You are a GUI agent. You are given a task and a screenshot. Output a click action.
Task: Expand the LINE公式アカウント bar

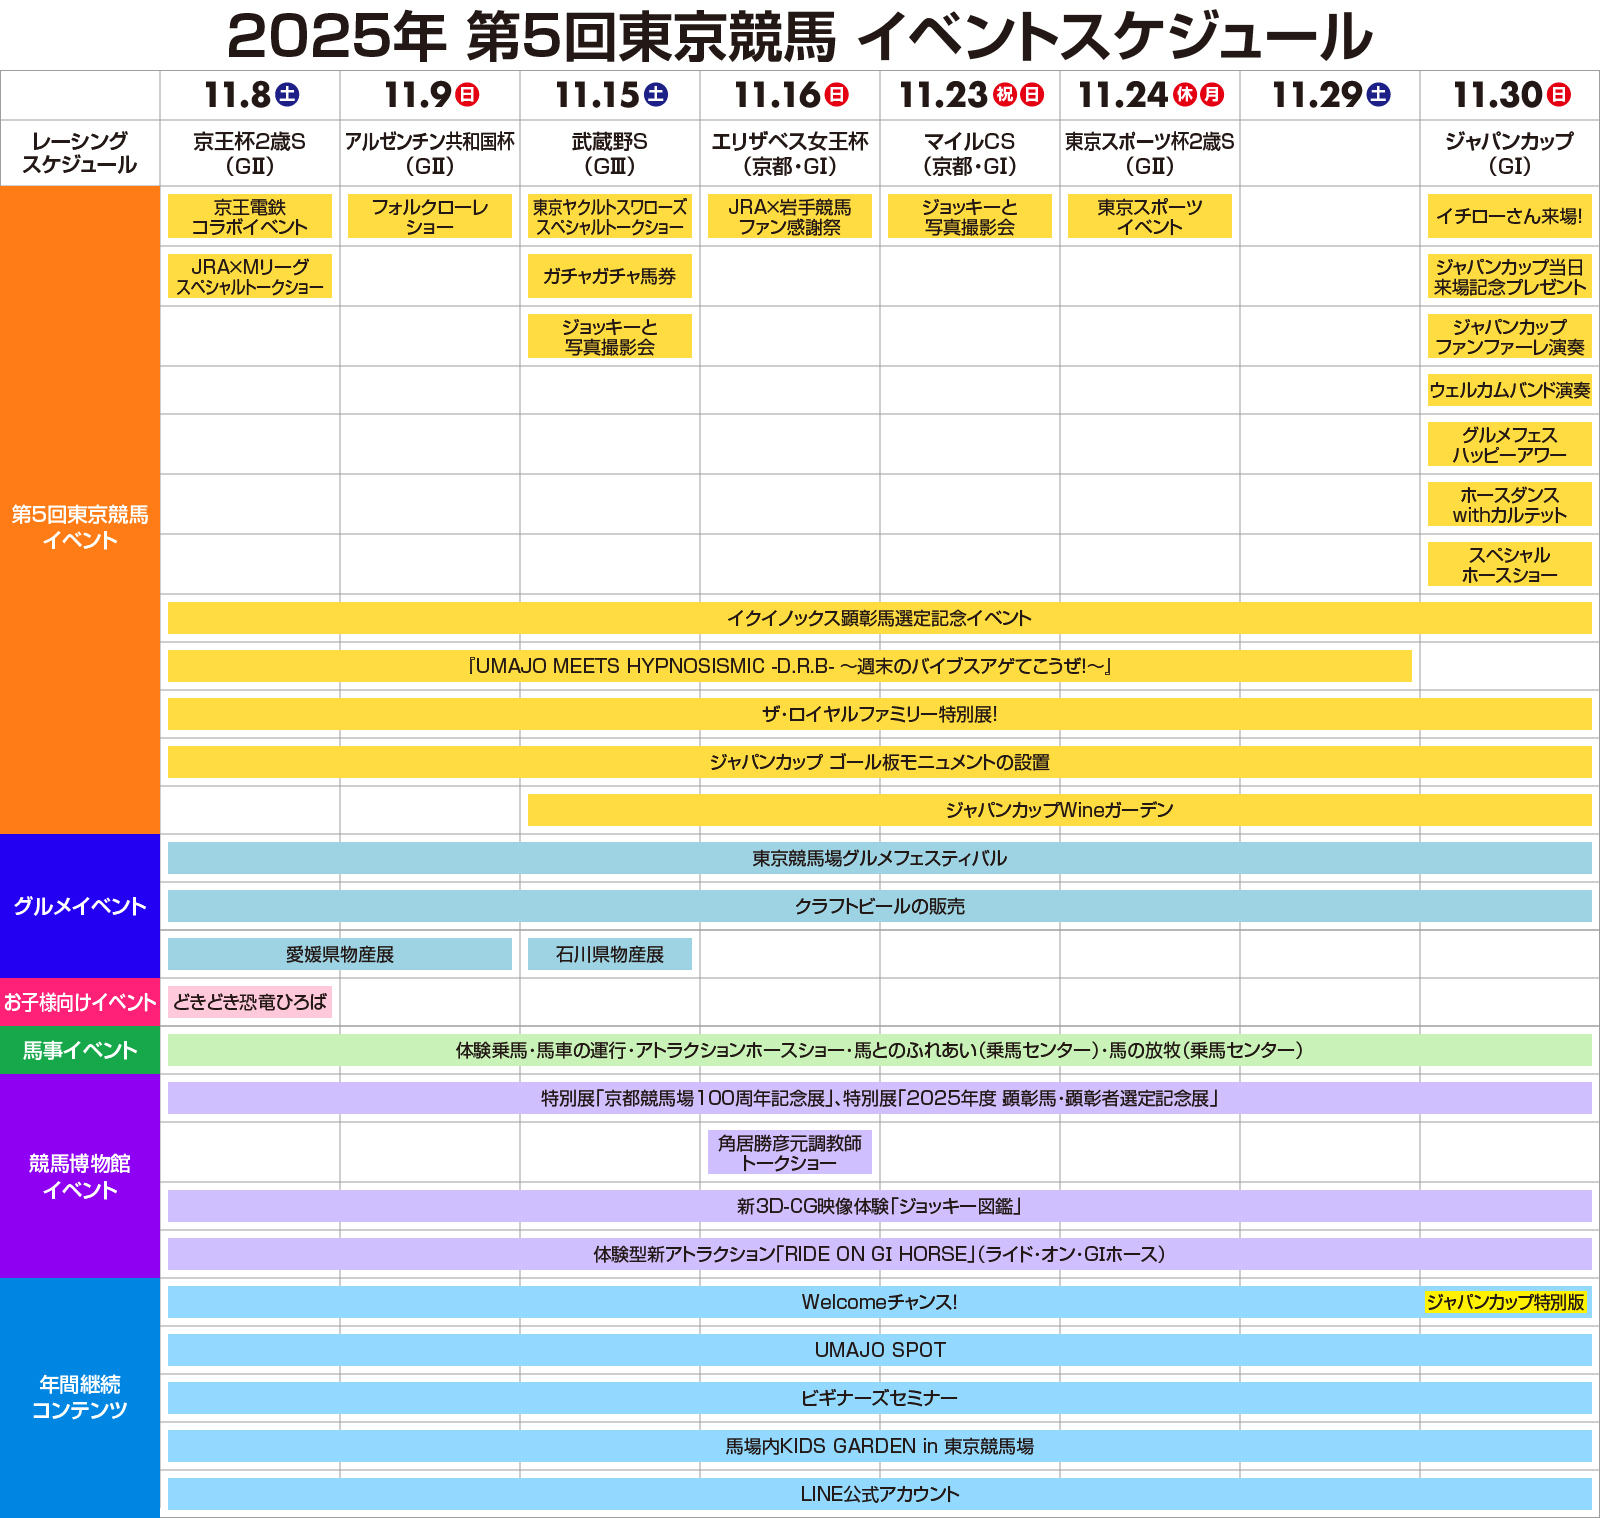click(x=880, y=1494)
